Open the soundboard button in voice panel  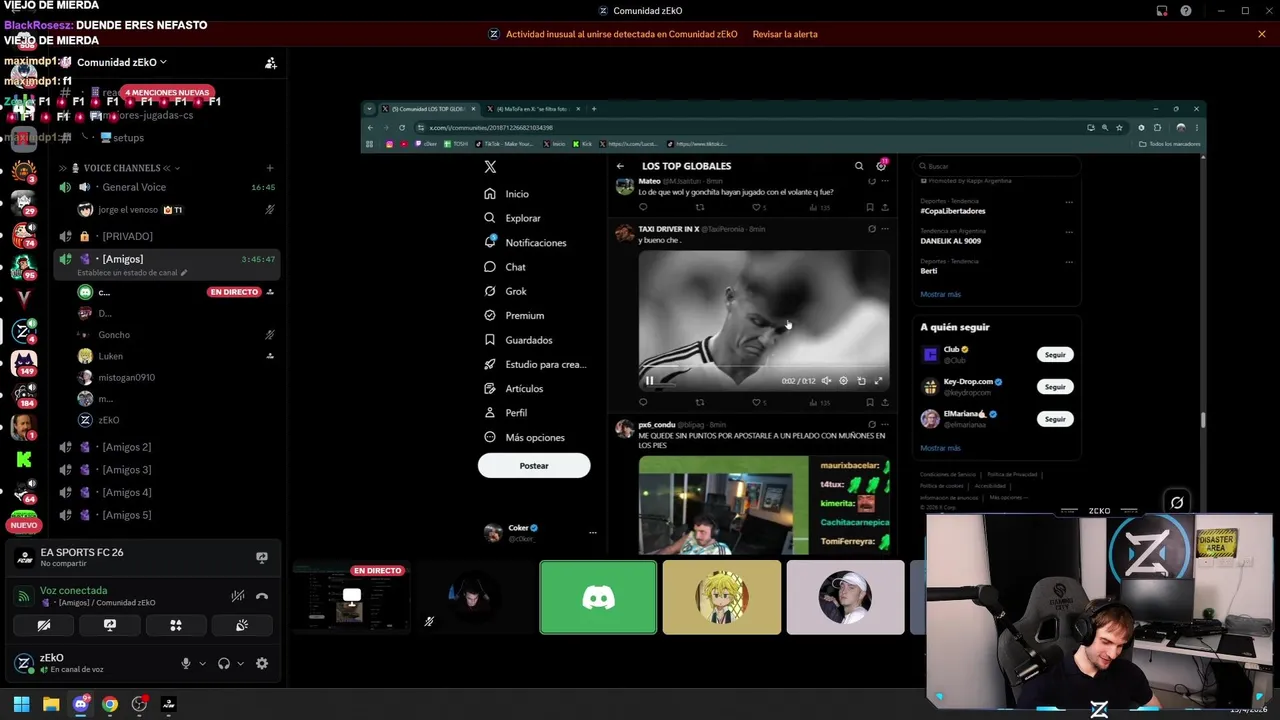[x=242, y=625]
